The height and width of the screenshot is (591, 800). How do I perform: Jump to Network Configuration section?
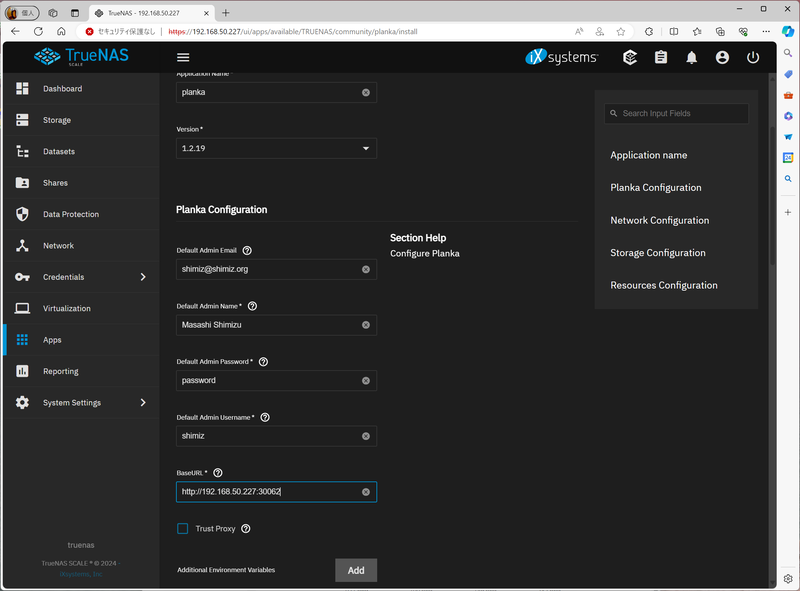pyautogui.click(x=659, y=220)
